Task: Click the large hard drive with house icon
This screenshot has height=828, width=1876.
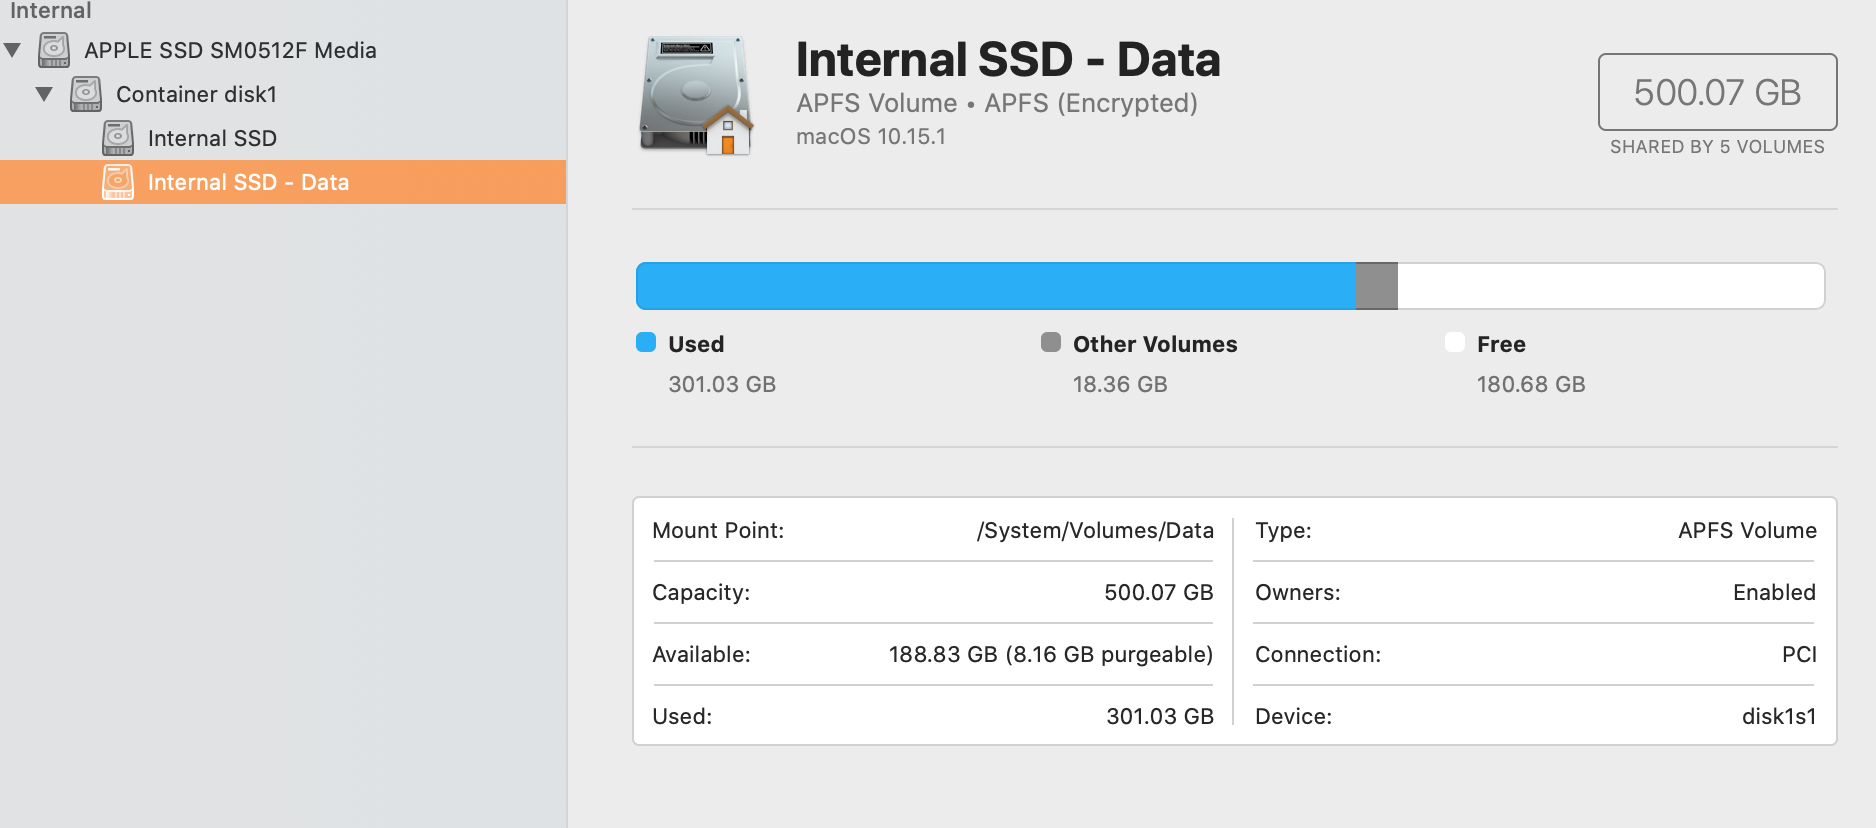Action: click(x=696, y=96)
